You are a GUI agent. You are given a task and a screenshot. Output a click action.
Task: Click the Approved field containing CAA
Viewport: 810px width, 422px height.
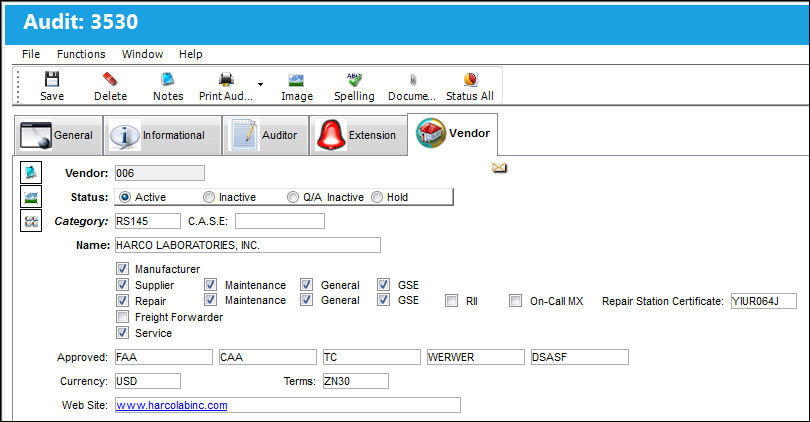pyautogui.click(x=268, y=357)
